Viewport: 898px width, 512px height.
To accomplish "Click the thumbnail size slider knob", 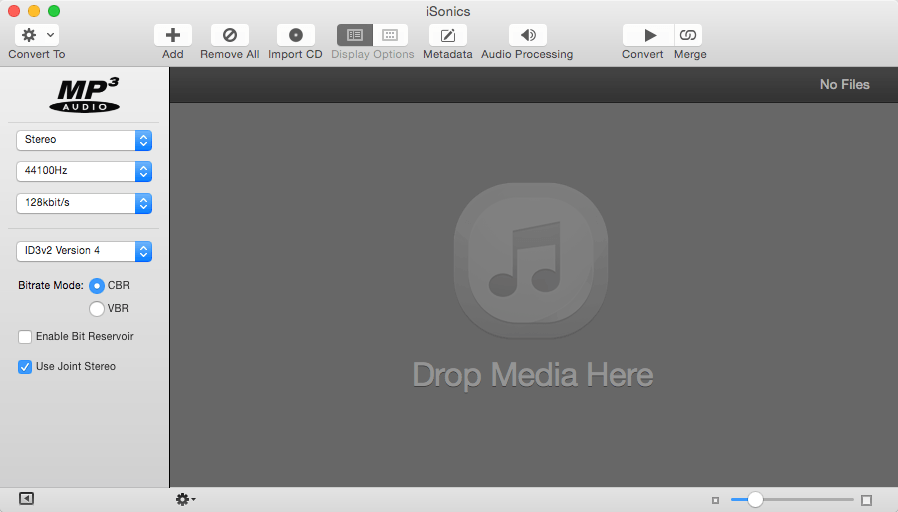I will [755, 499].
